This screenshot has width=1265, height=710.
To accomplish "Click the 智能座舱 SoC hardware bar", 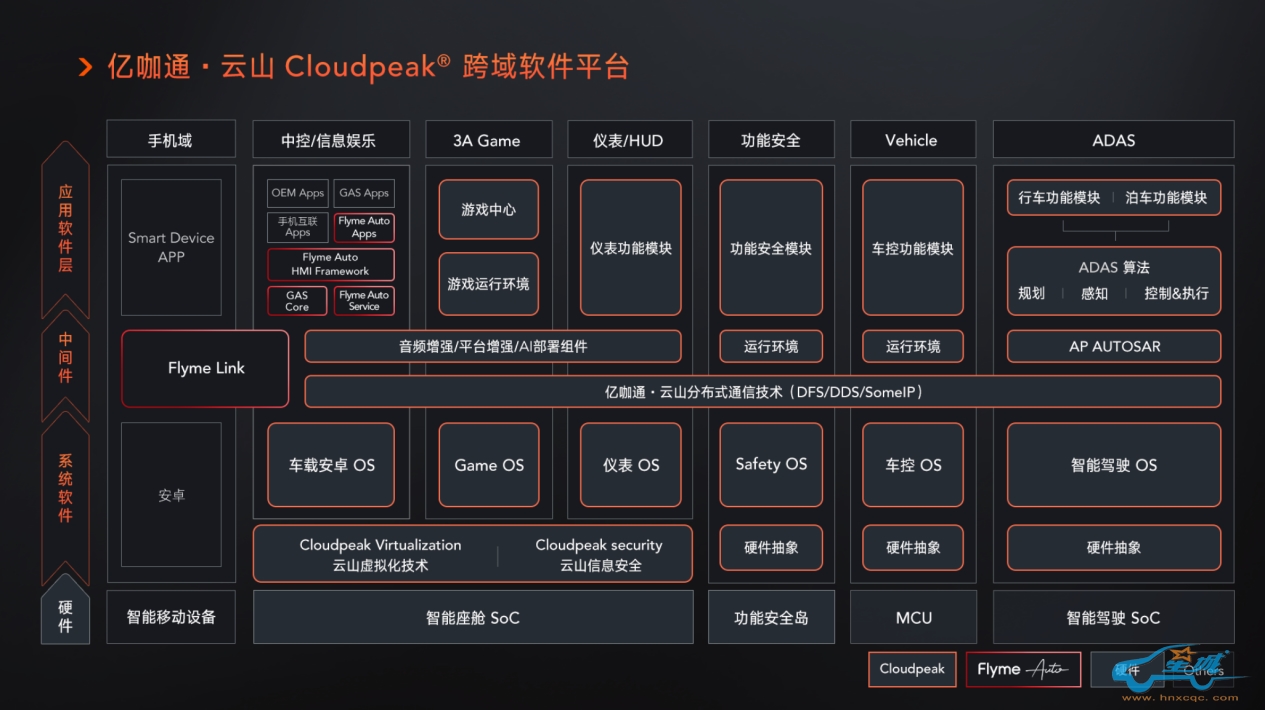I will click(x=472, y=617).
